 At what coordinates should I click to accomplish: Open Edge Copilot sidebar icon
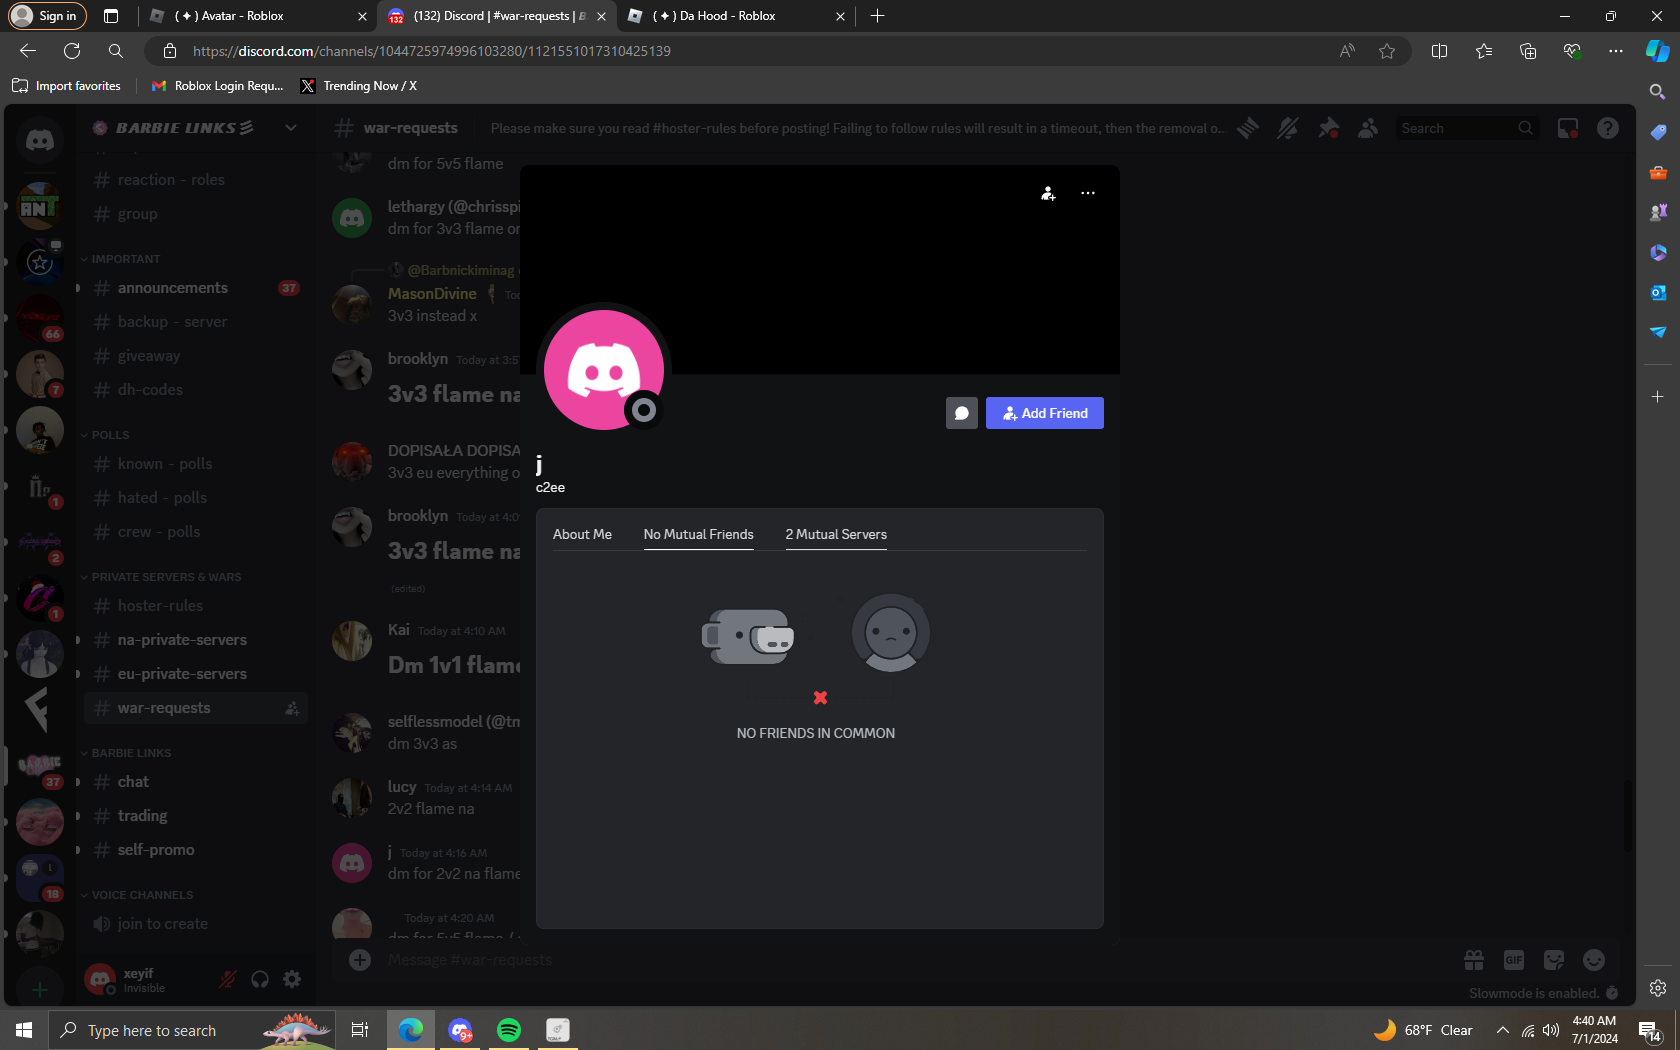pos(1657,51)
